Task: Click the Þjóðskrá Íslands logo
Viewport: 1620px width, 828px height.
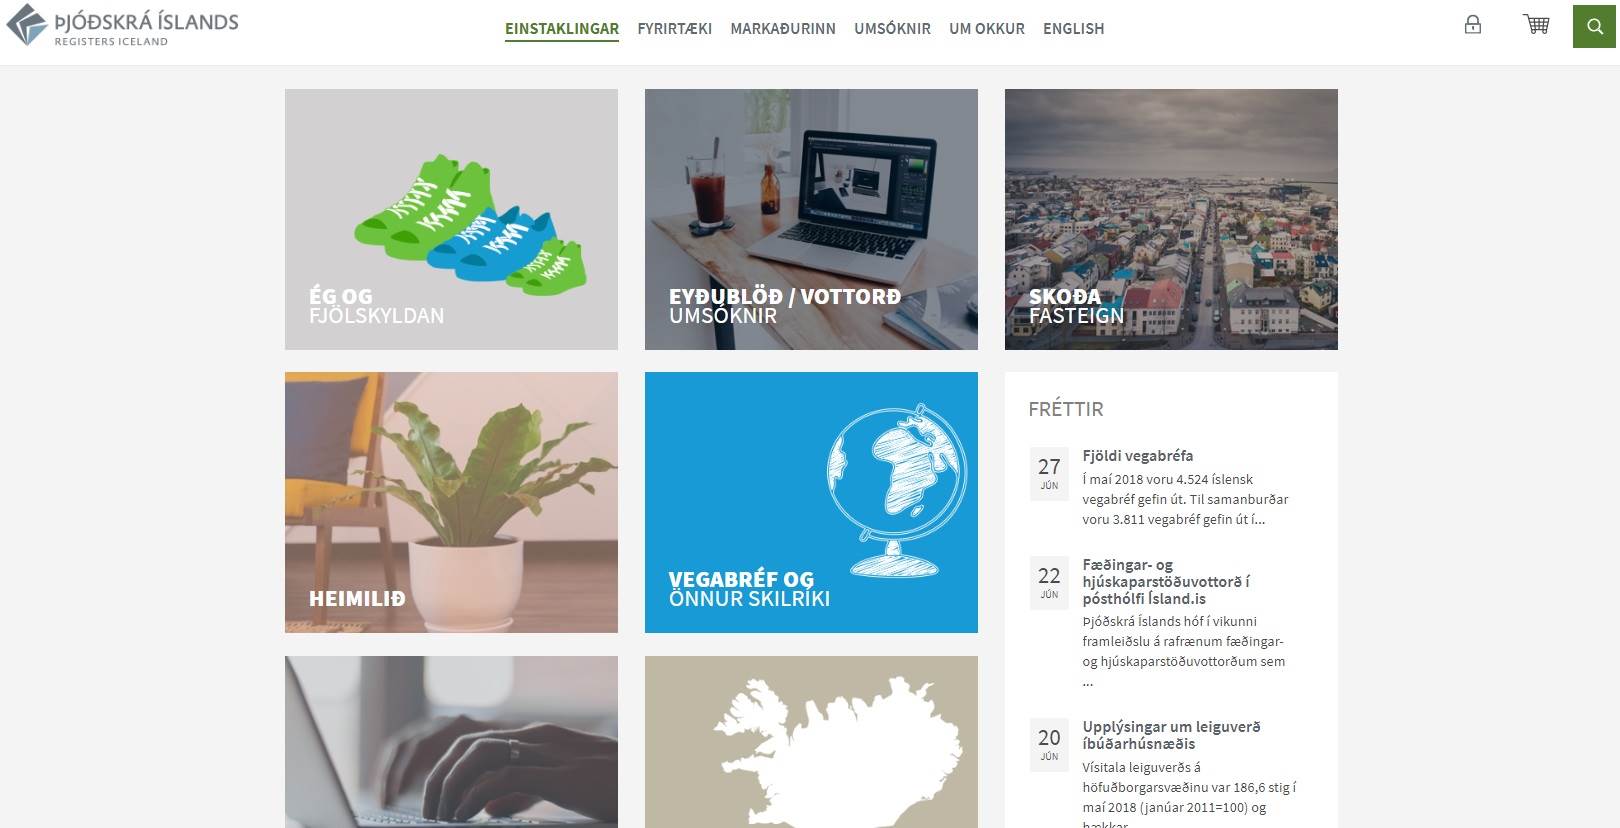Action: pos(122,26)
